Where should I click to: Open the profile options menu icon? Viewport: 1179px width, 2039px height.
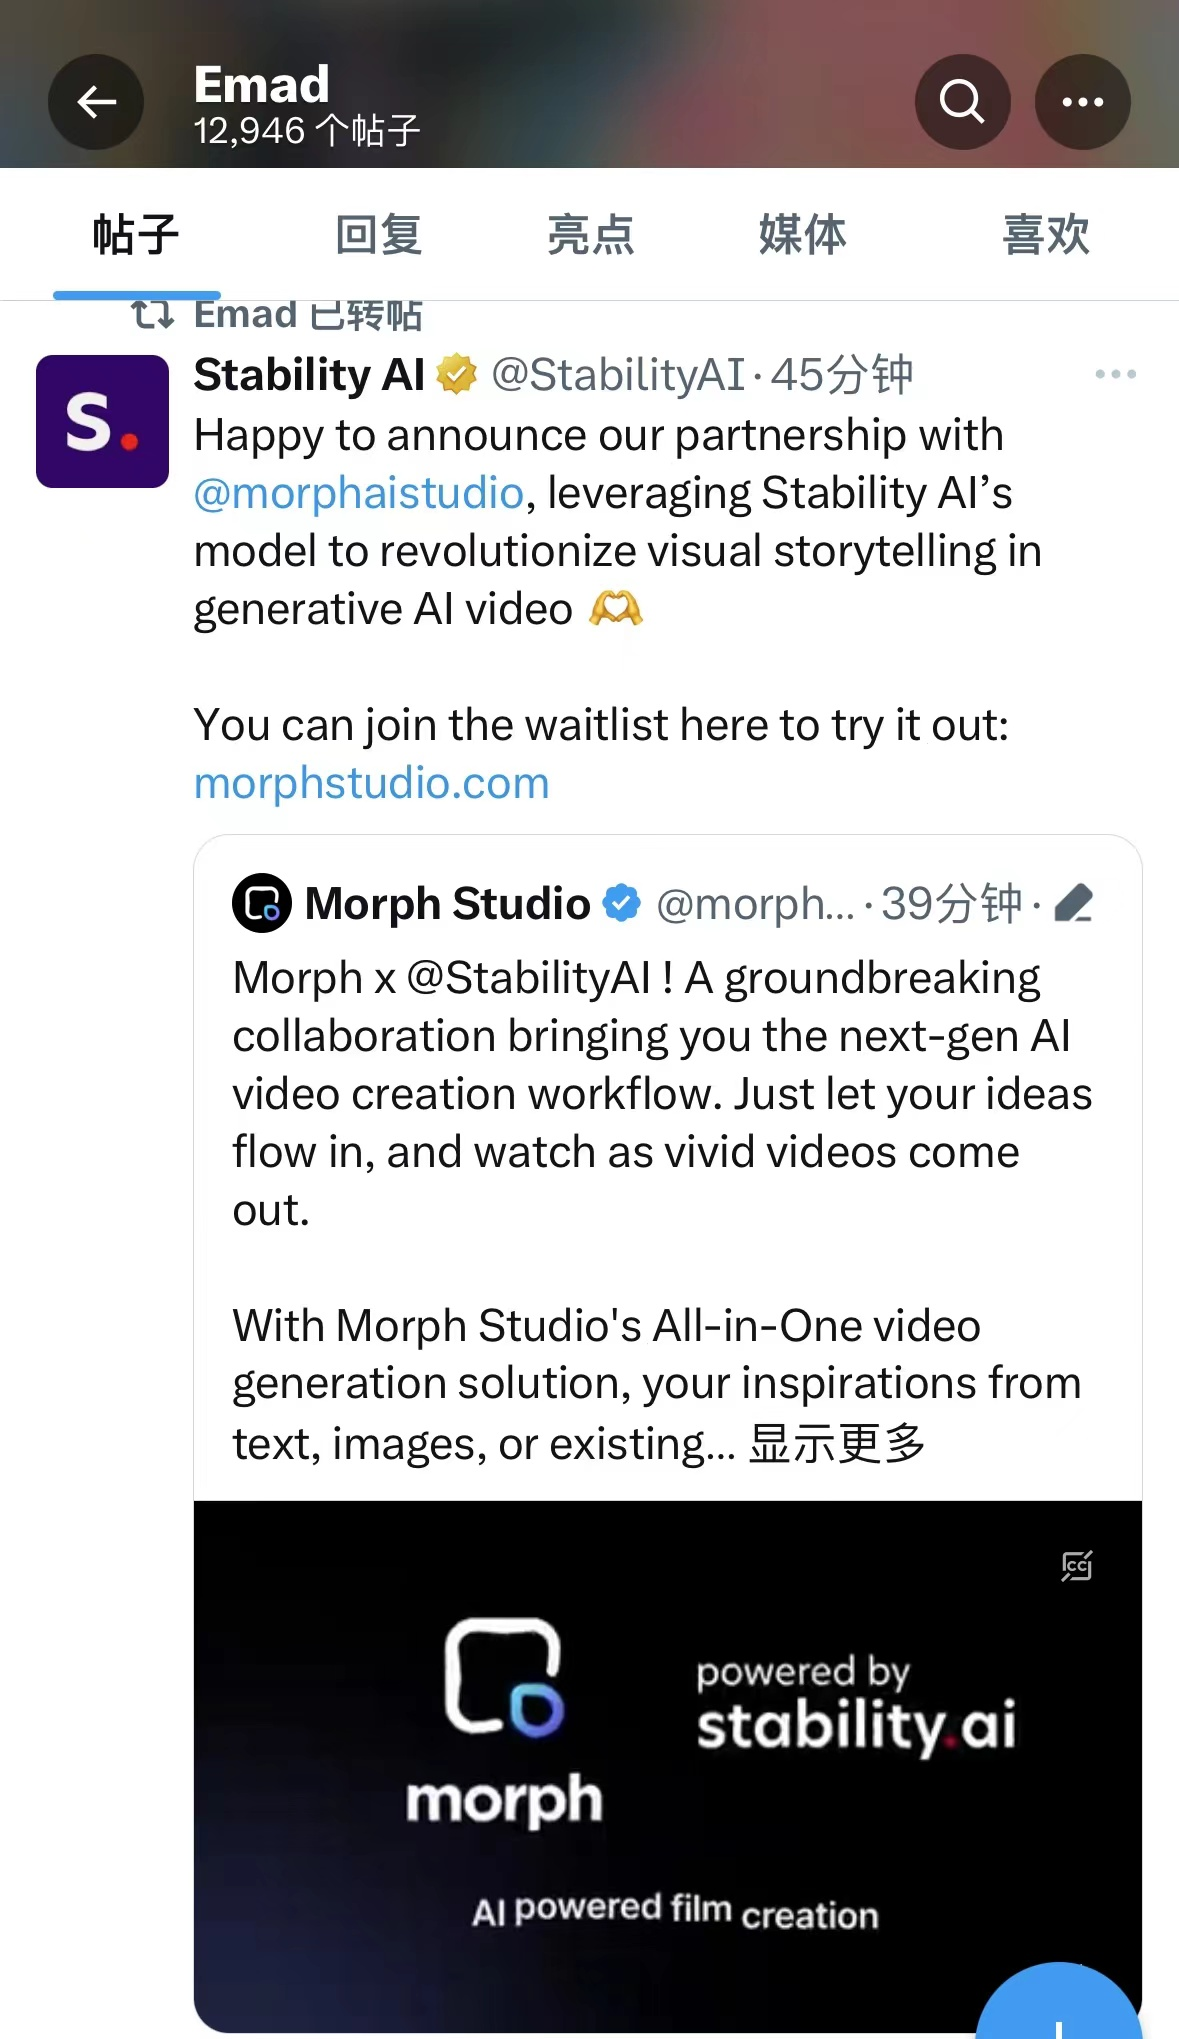[1083, 101]
